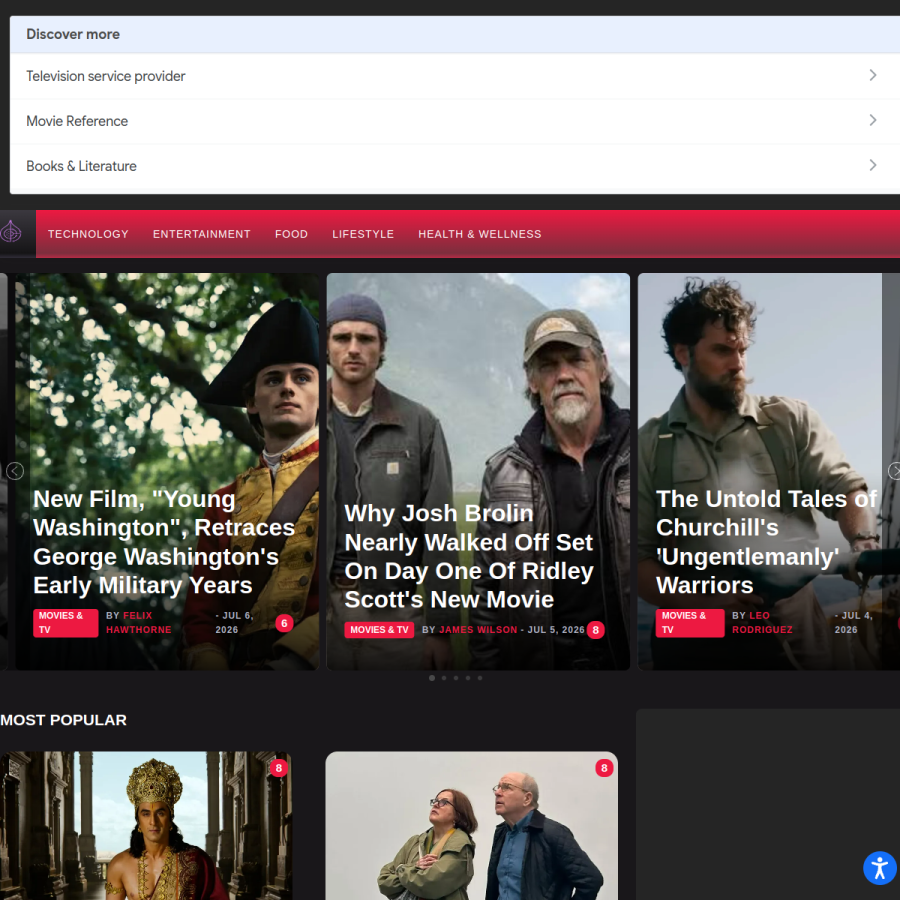Expand Movie Reference chevron

[x=872, y=121]
